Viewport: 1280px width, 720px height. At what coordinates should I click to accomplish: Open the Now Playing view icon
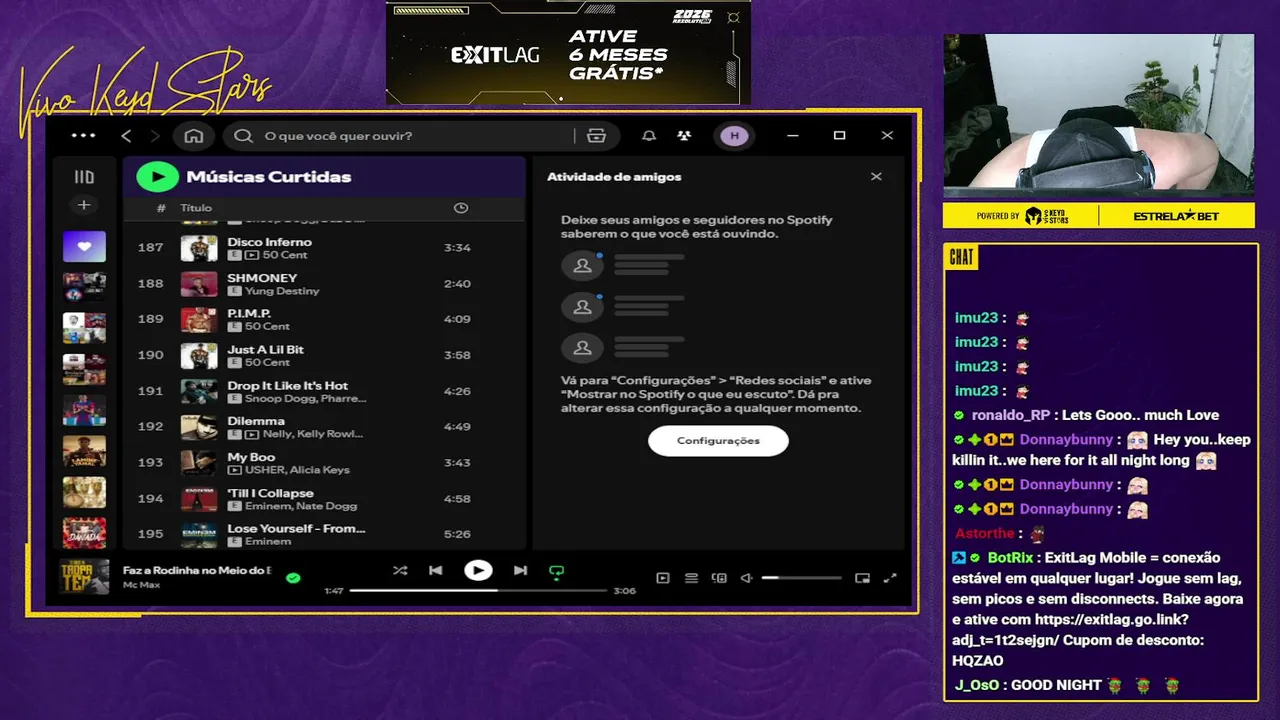(662, 578)
